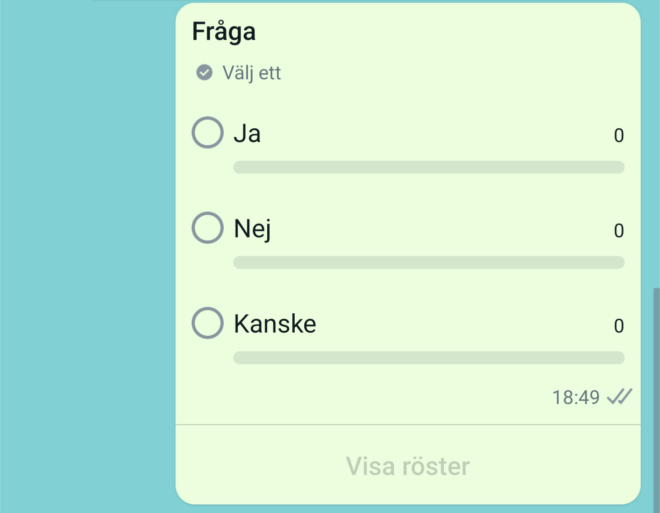Click the progress bar under Kanske
Screen dimensions: 660x513
(429, 358)
